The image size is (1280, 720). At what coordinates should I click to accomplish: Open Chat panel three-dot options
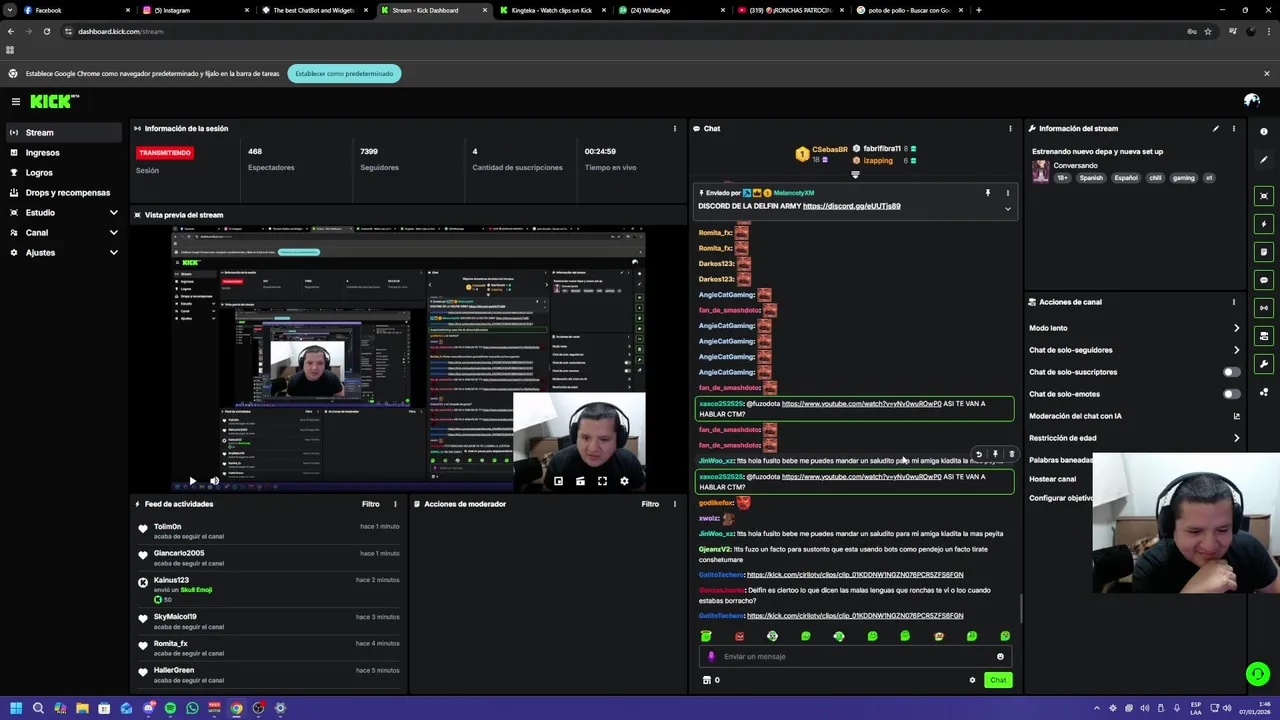coord(1010,128)
